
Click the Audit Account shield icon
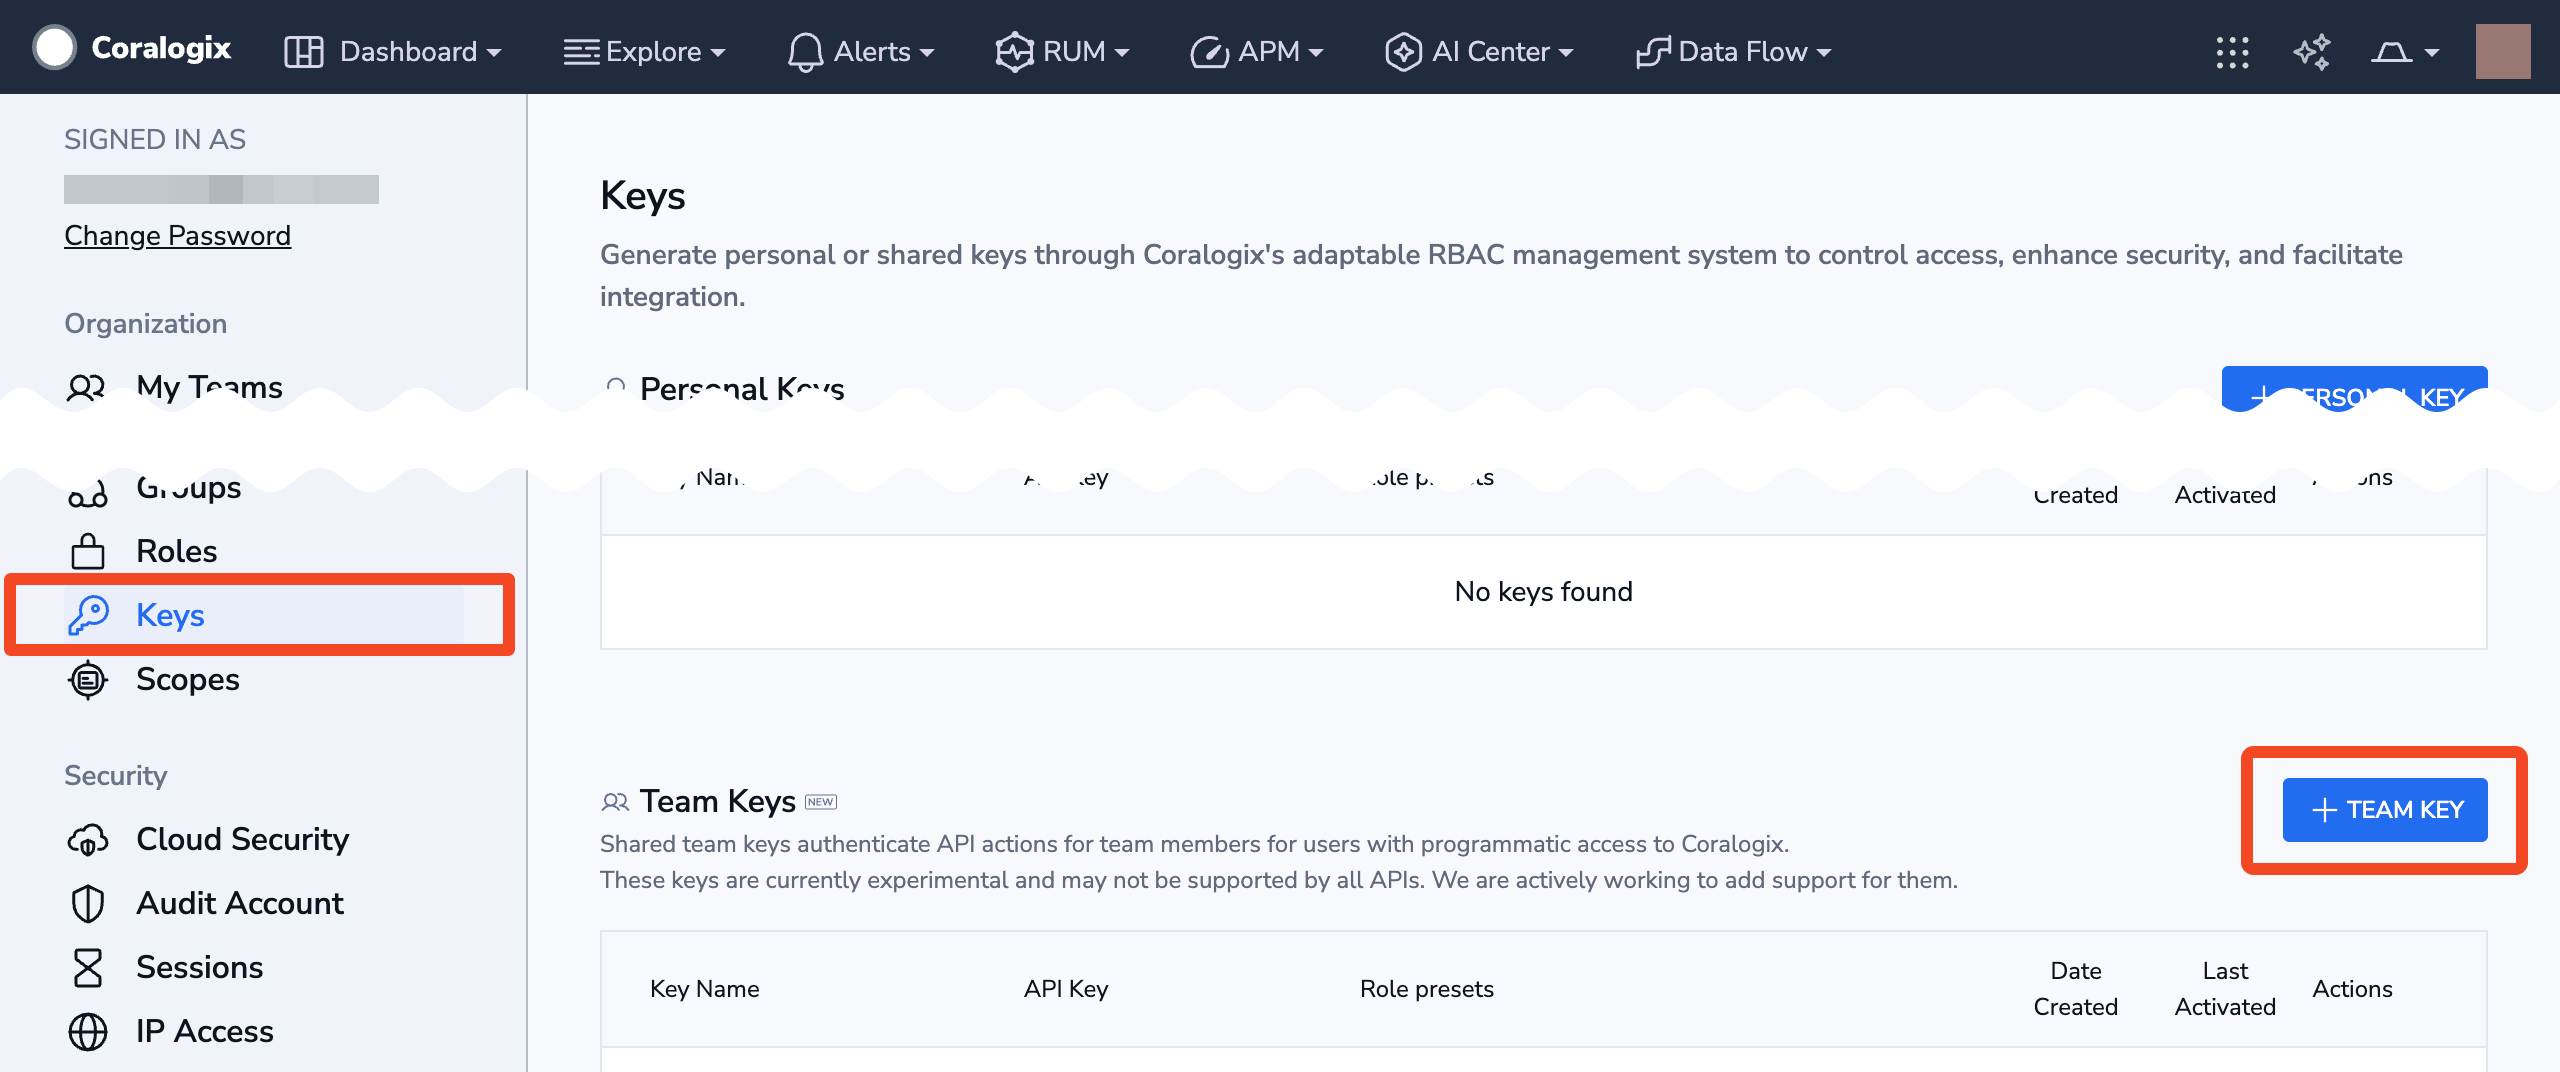coord(88,903)
